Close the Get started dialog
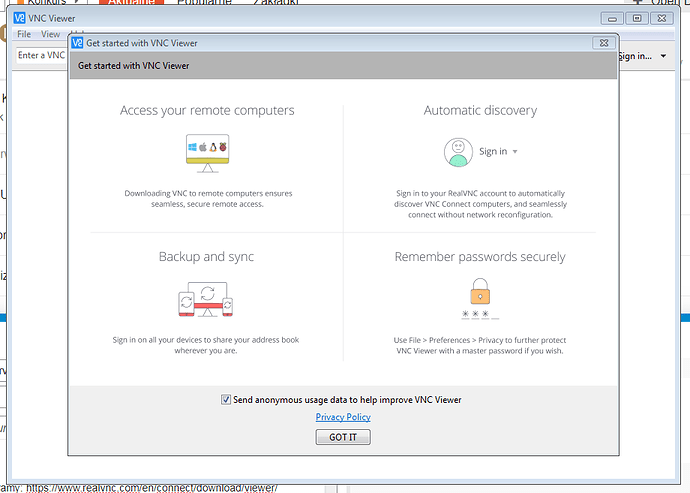The image size is (690, 493). coord(602,43)
